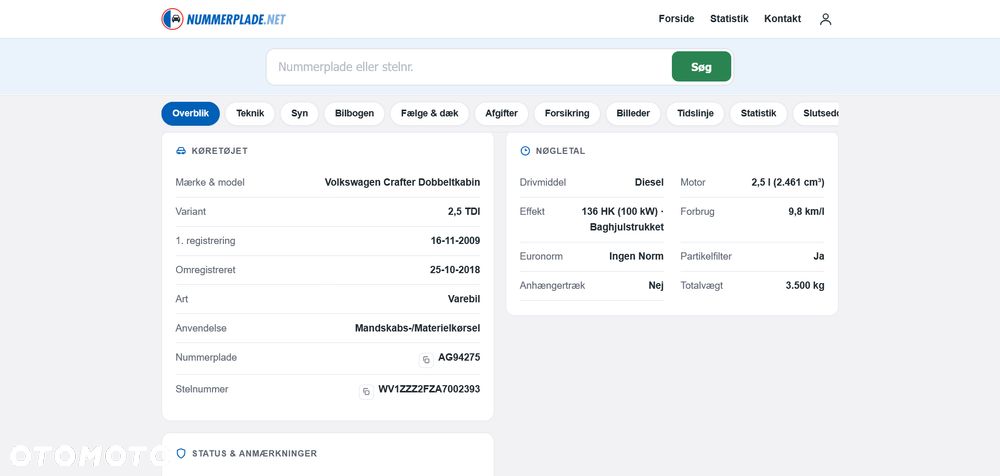Screen dimensions: 1000x476
Task: Select the Overblik tab
Action: tap(191, 114)
